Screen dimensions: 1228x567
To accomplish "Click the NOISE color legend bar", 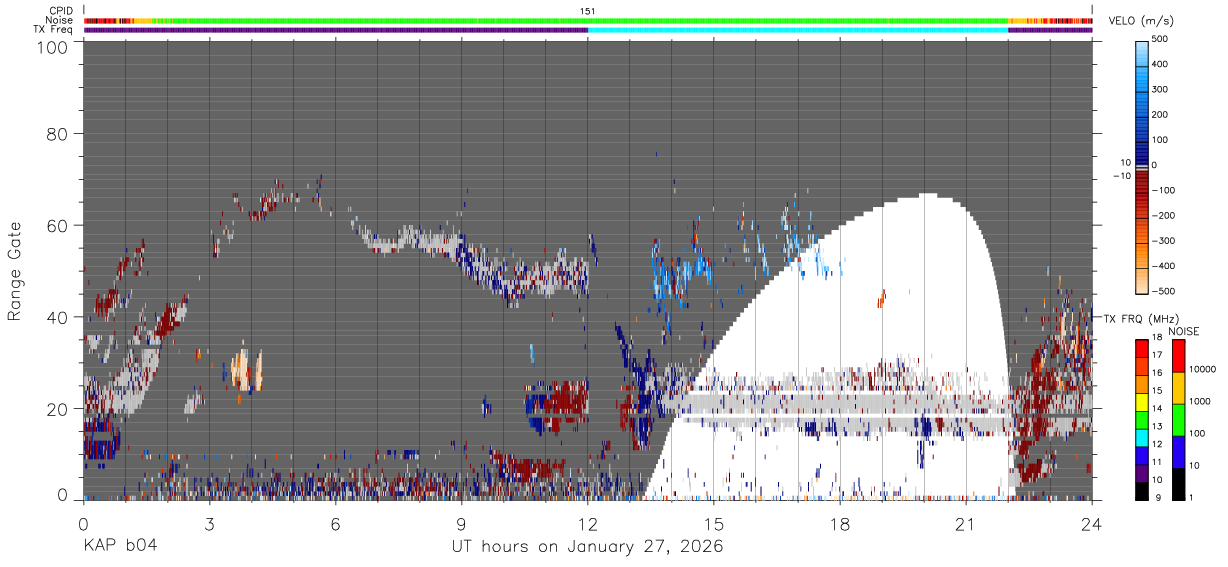I will (1178, 419).
